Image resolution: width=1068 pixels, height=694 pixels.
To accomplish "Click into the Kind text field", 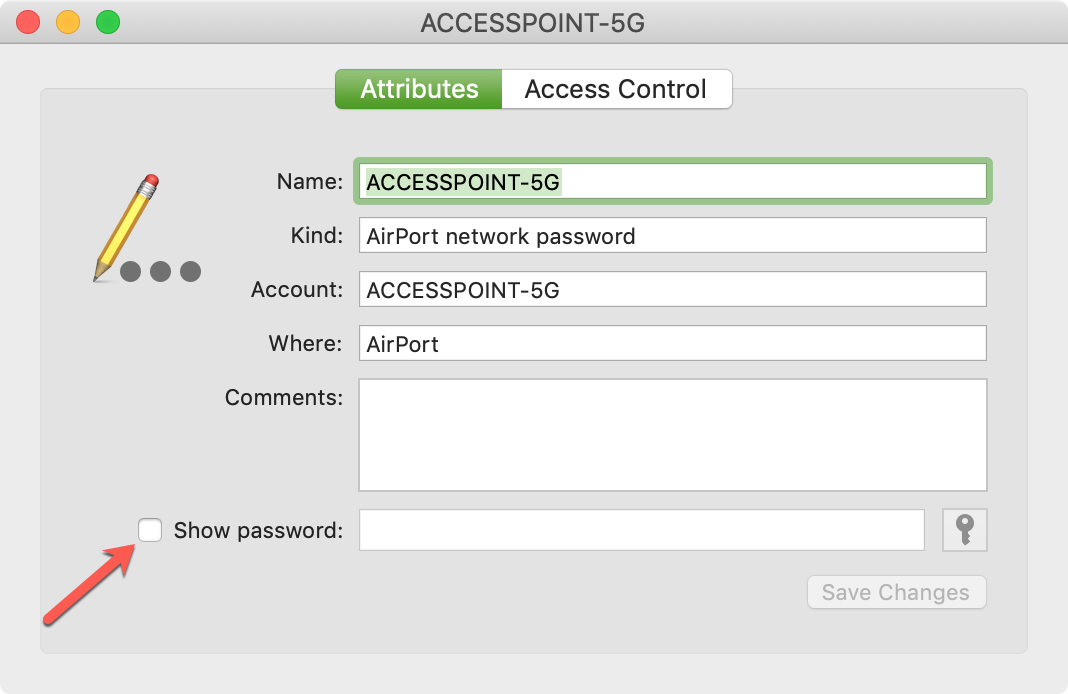I will pyautogui.click(x=673, y=236).
